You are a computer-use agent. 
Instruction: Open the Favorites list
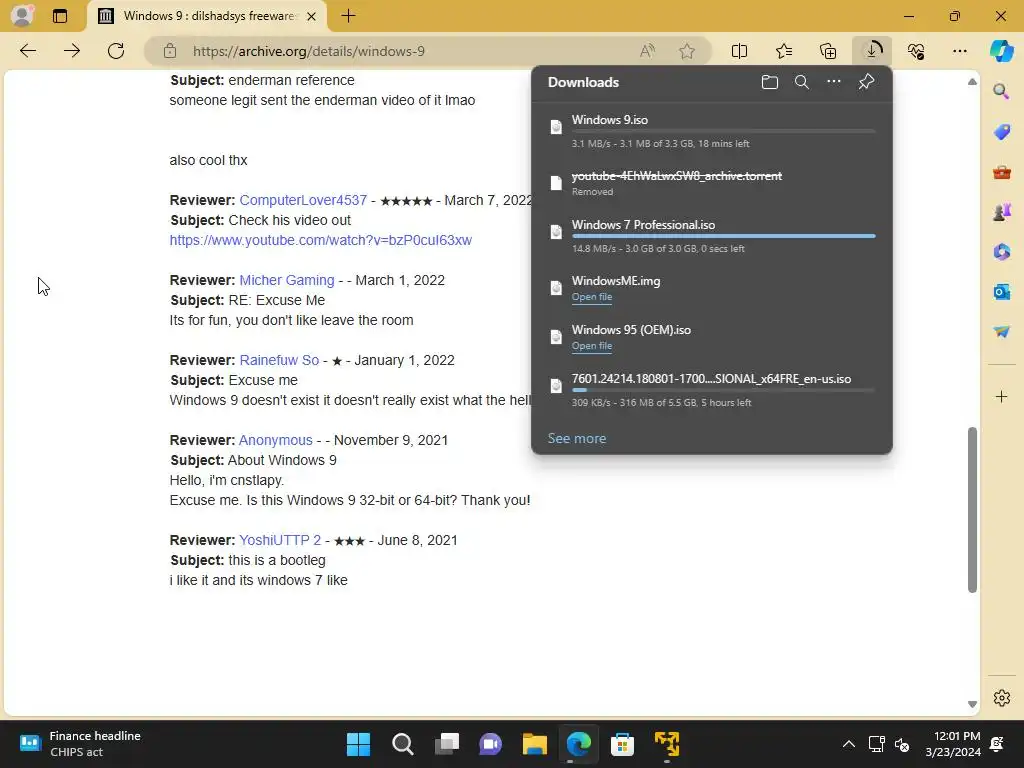tap(784, 51)
